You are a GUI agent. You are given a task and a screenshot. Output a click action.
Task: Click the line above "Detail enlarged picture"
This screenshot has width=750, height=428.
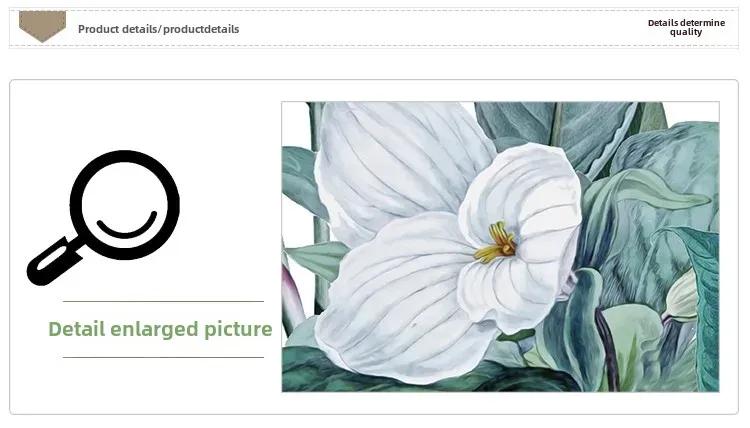tap(163, 301)
